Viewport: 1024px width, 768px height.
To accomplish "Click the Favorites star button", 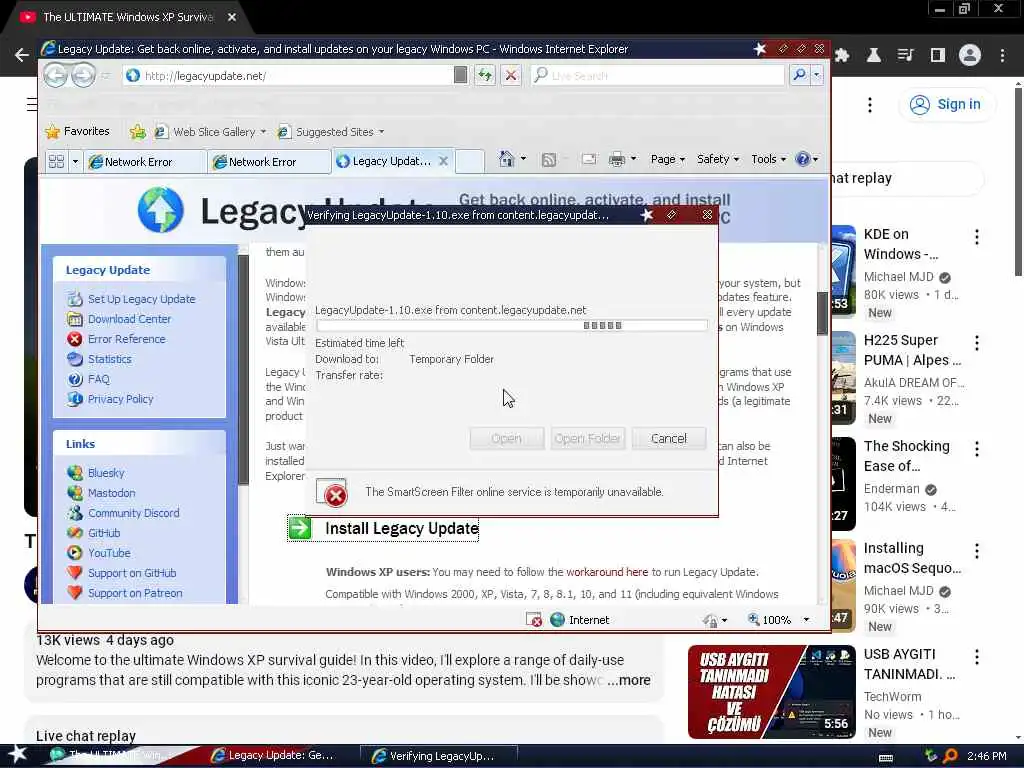I will tap(77, 131).
